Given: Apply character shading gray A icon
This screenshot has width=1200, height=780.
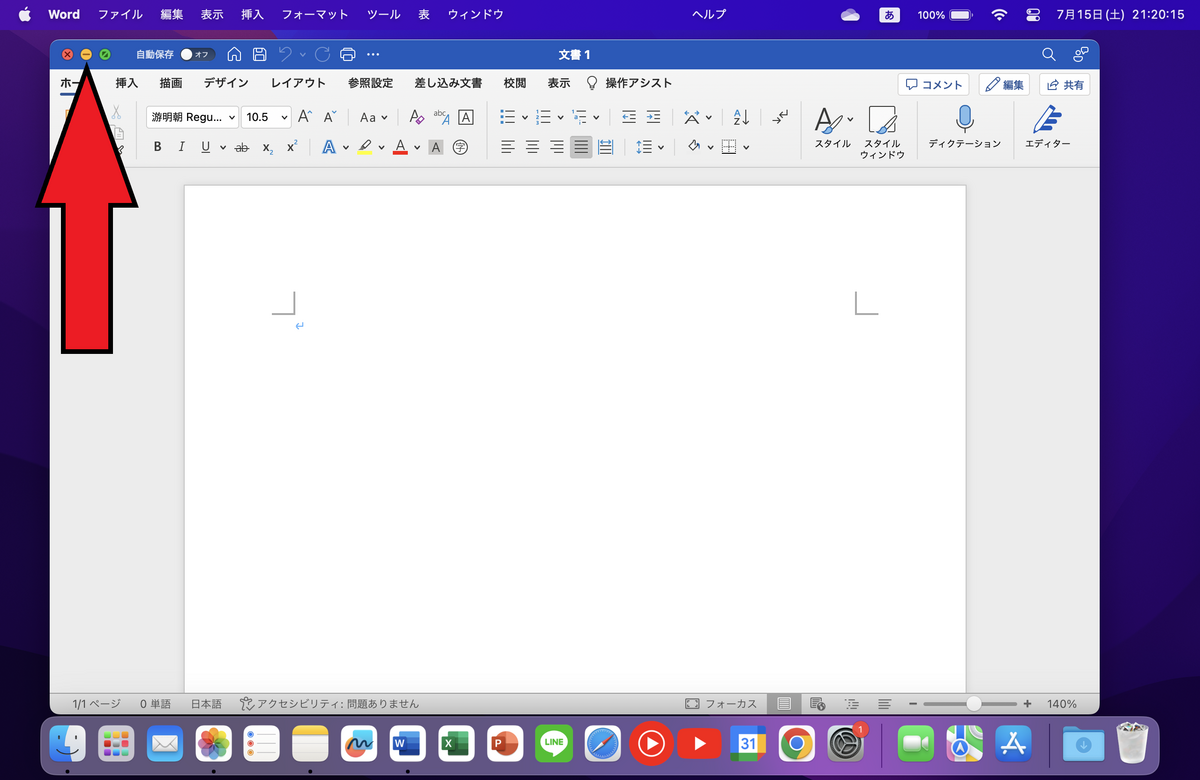Looking at the screenshot, I should point(436,147).
